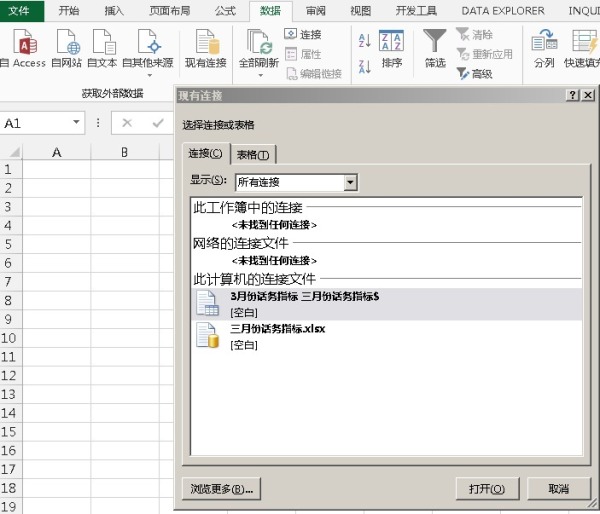Click the table document icon of 3月份话务指标
600x514 pixels.
(207, 303)
